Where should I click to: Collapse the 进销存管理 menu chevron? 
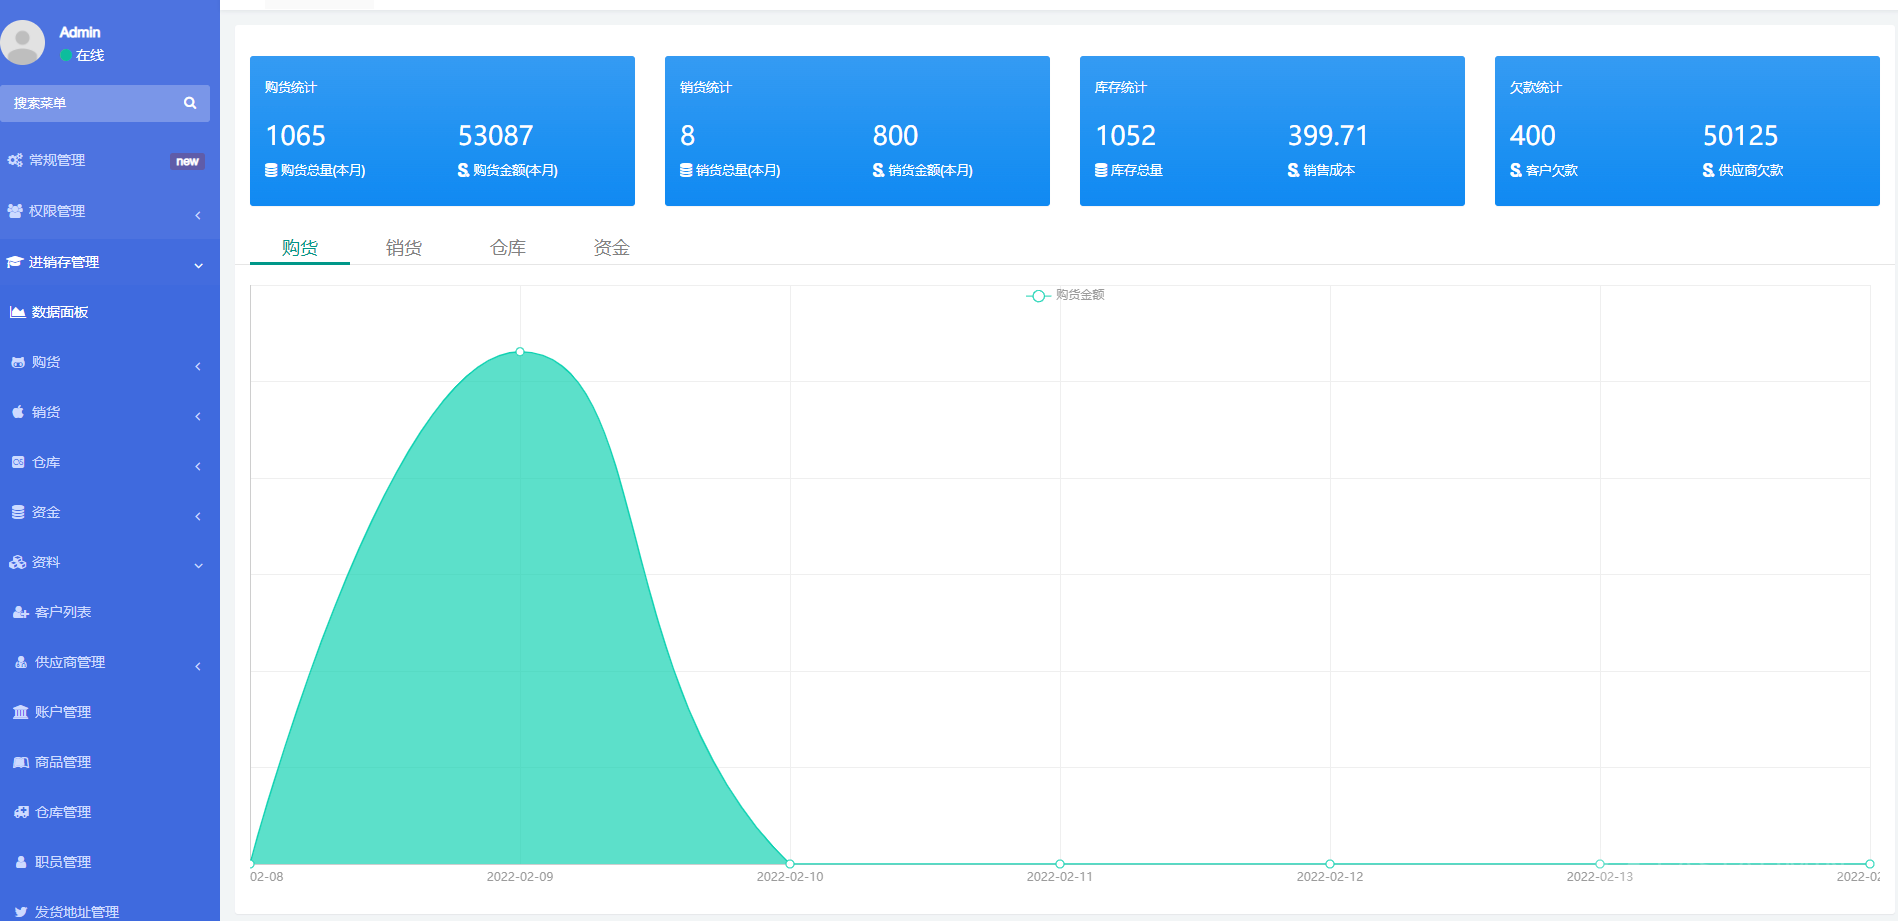[198, 265]
